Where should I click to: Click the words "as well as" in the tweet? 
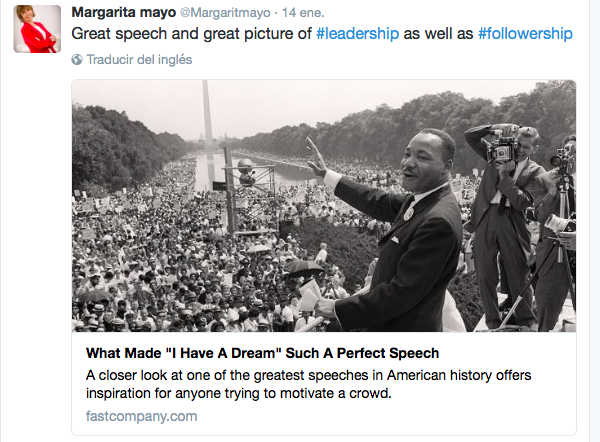438,35
